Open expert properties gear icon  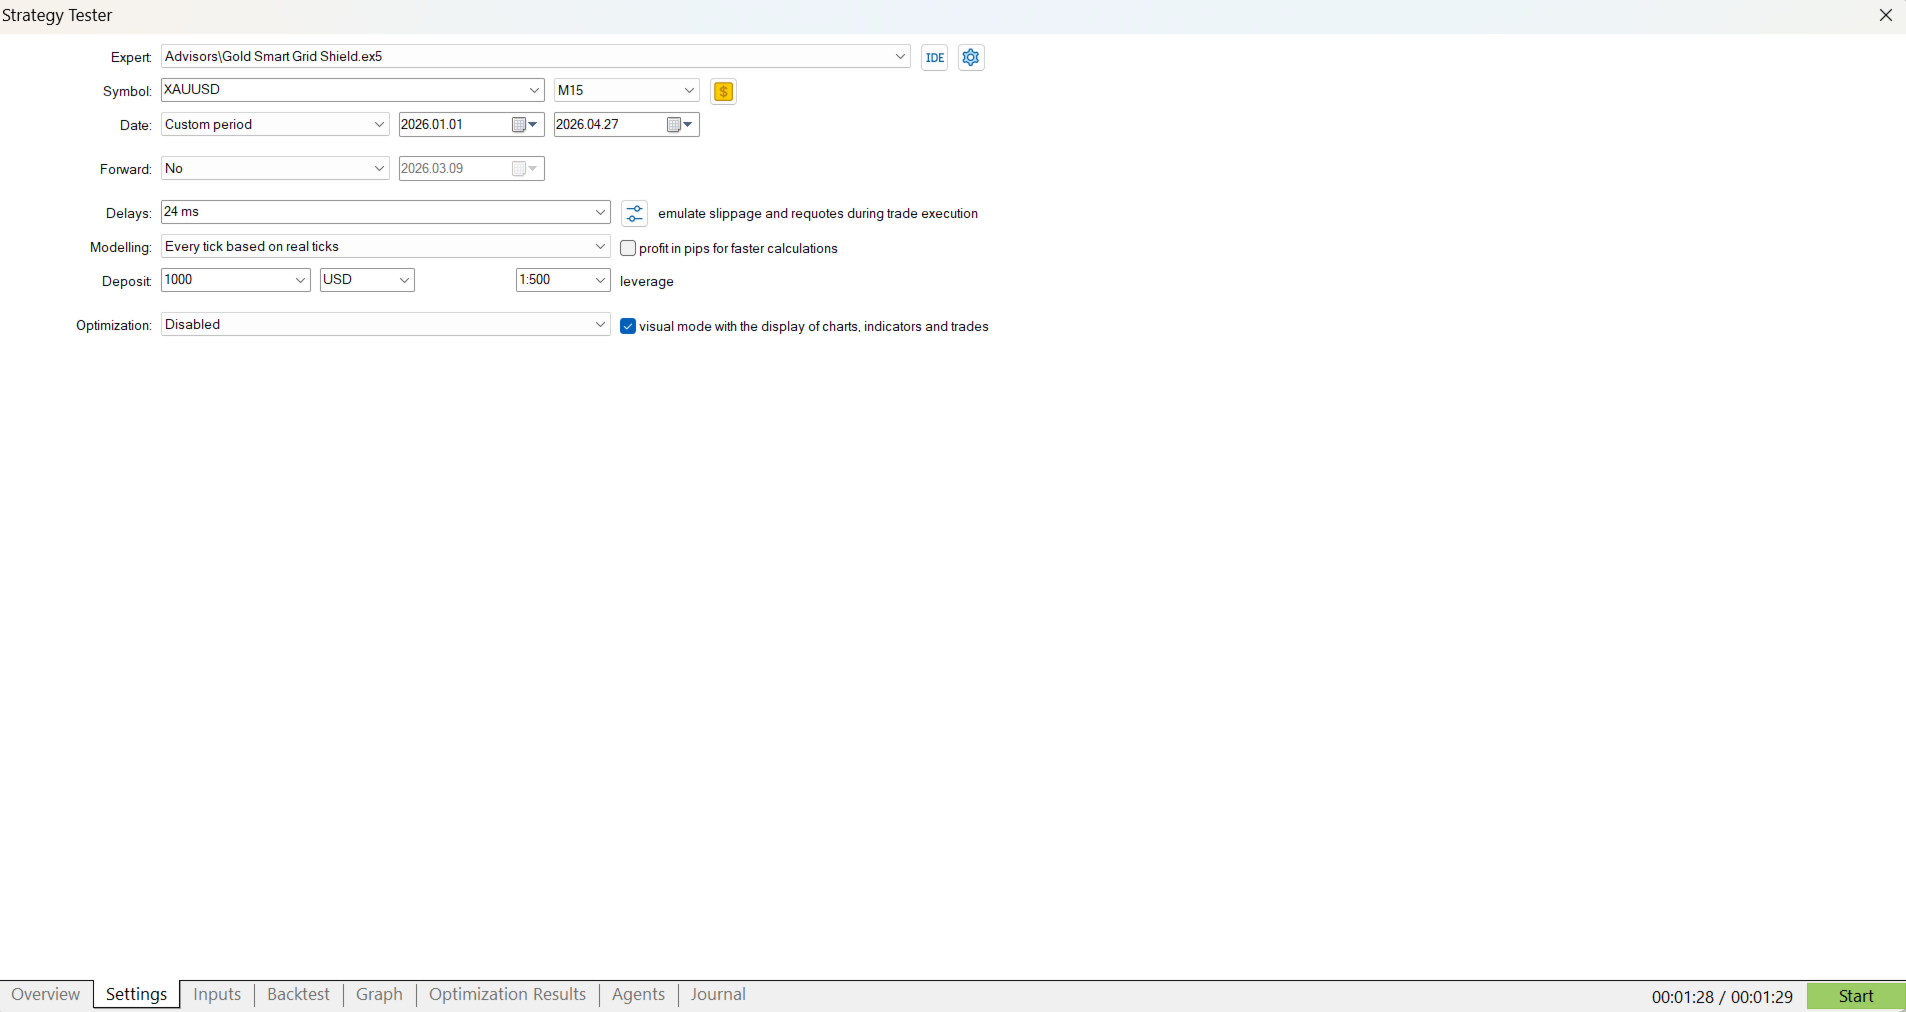click(x=971, y=58)
